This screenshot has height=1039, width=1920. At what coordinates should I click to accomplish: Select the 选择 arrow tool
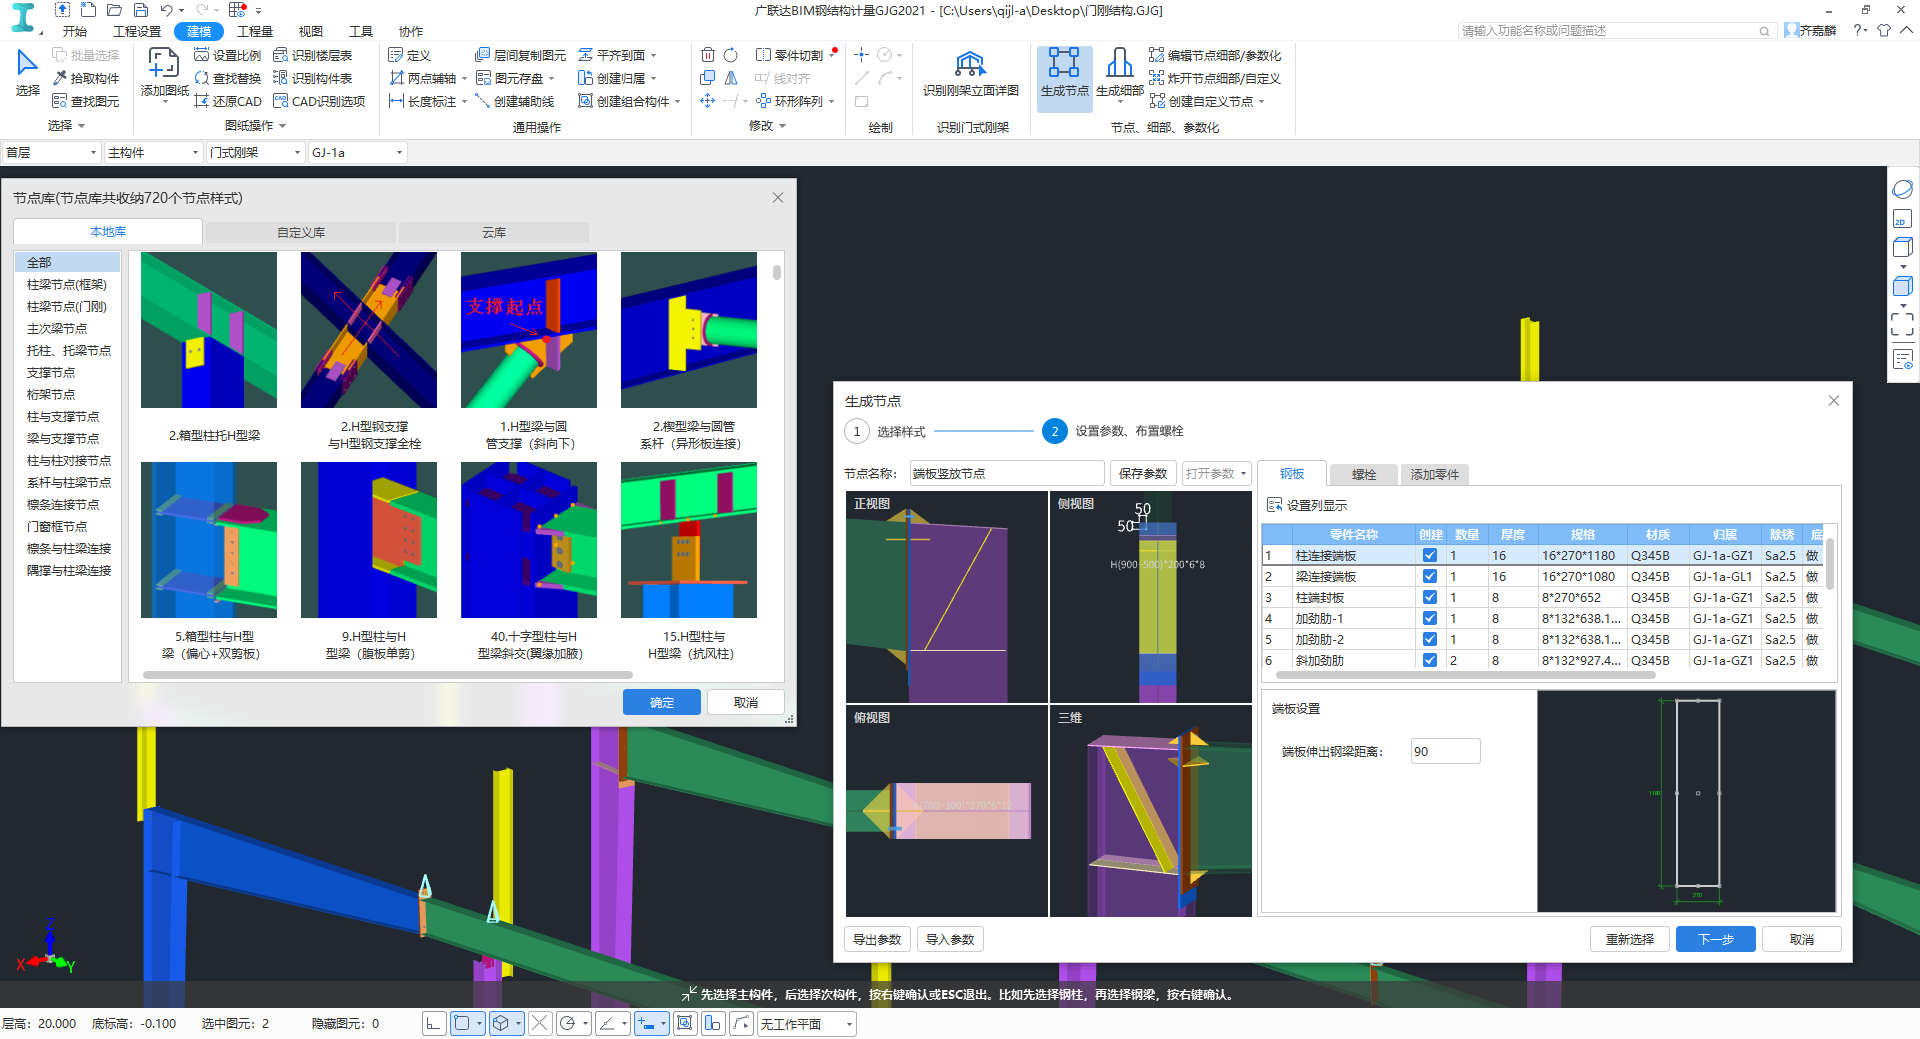point(27,65)
